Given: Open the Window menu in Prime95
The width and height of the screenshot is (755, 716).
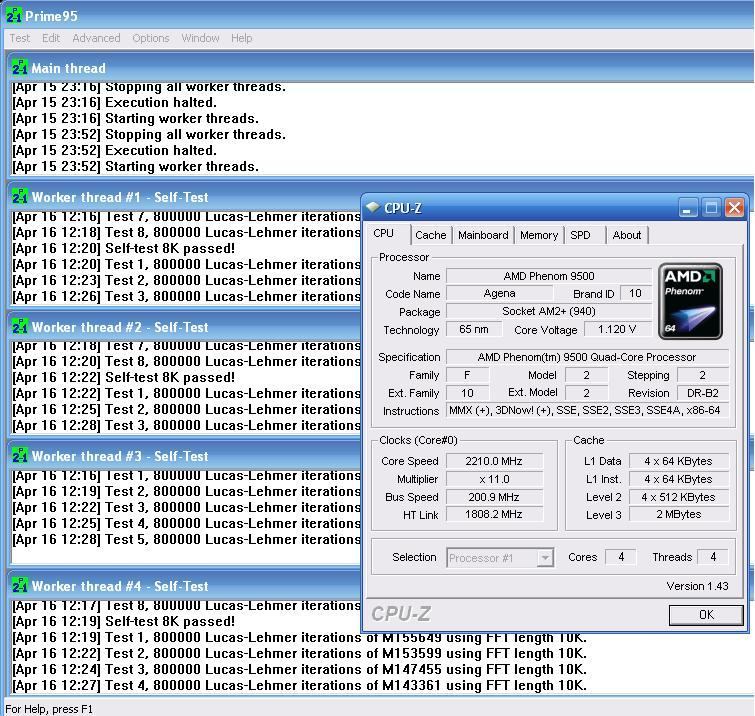Looking at the screenshot, I should coord(200,38).
